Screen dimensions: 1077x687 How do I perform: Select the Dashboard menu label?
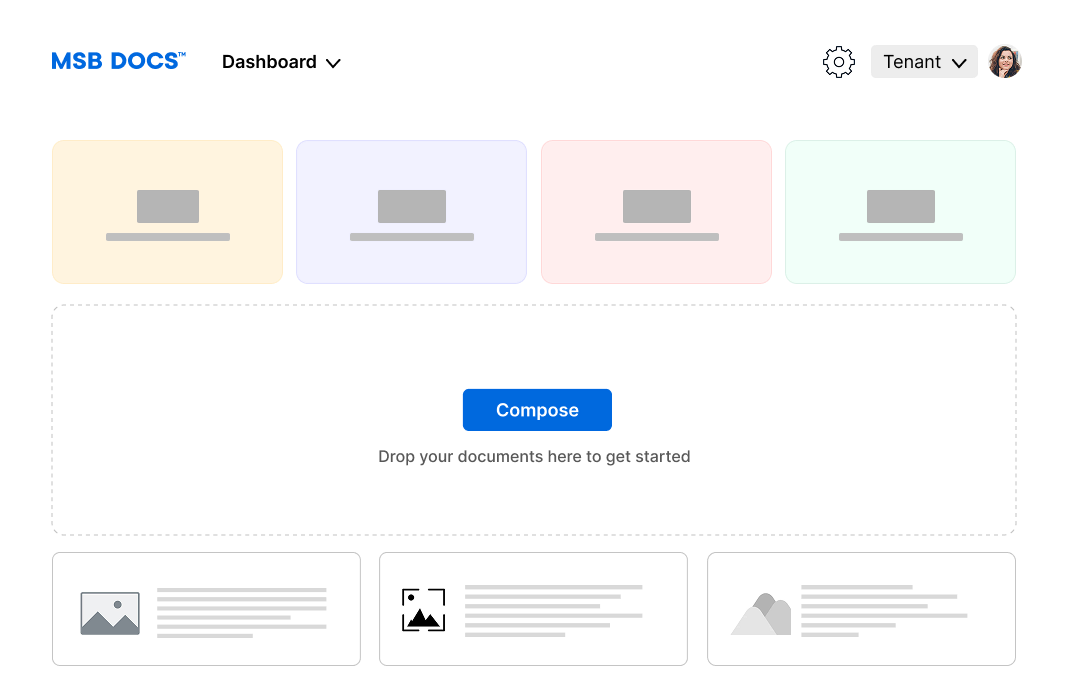(269, 62)
